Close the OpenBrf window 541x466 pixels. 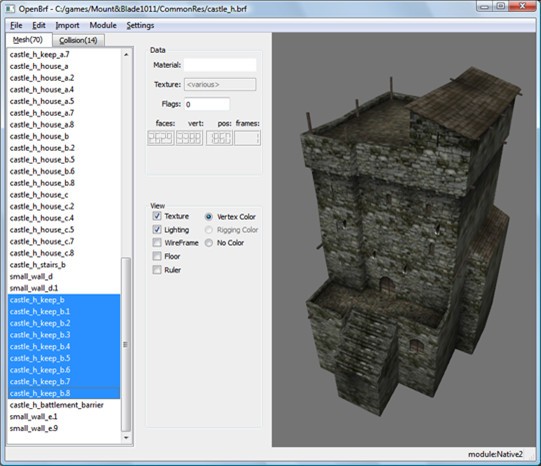[x=522, y=6]
